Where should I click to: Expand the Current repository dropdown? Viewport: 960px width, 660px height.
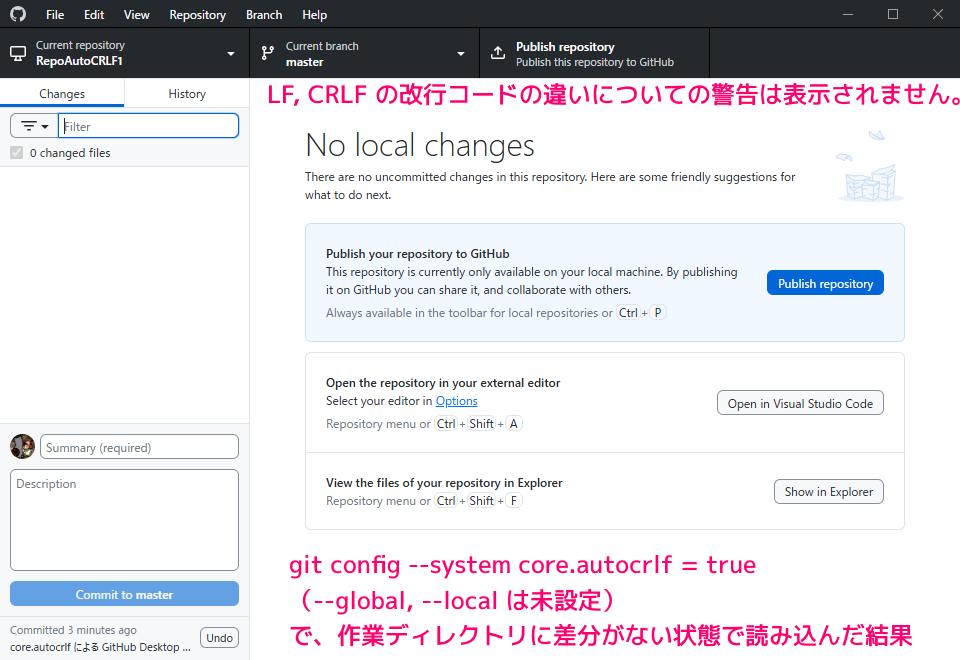click(x=231, y=53)
